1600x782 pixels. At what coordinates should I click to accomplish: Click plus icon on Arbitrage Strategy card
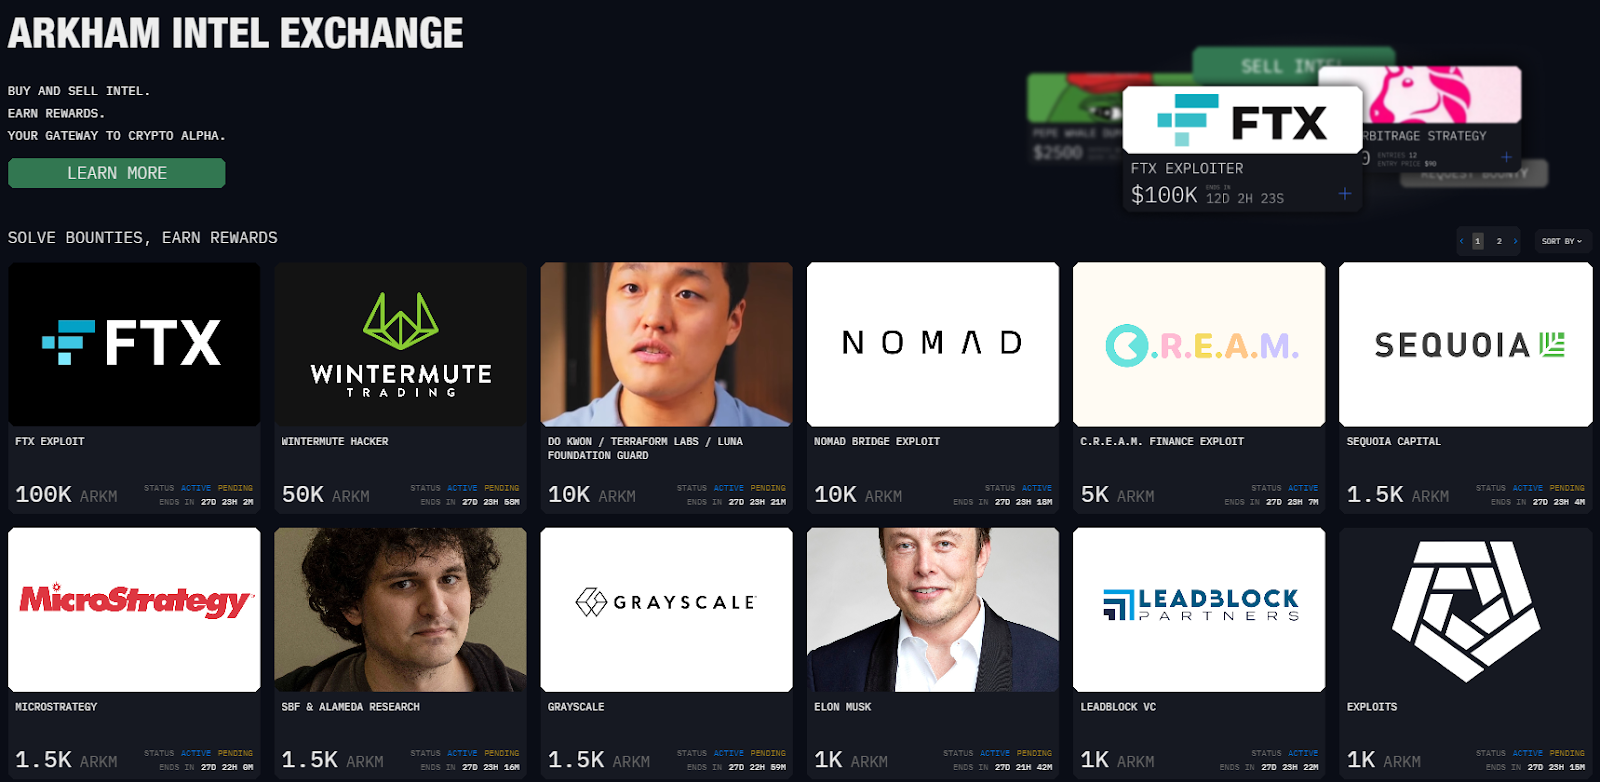point(1506,157)
